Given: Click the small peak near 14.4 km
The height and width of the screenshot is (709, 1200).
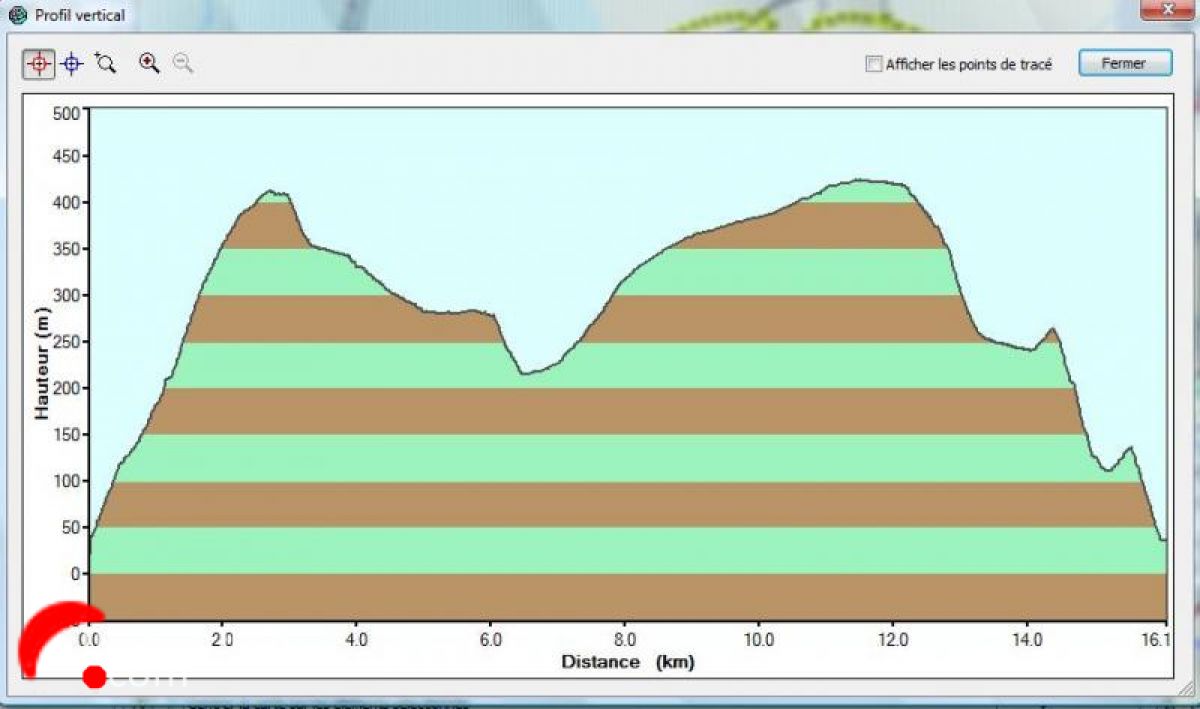Looking at the screenshot, I should click(1051, 329).
